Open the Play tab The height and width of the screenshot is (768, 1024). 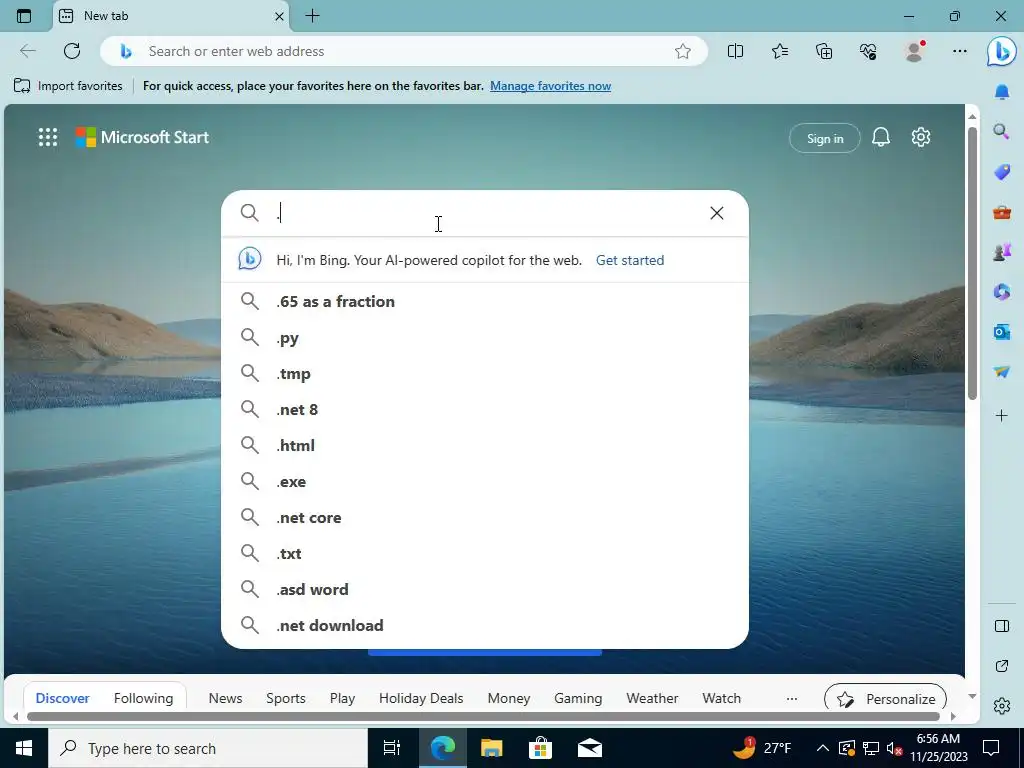point(342,698)
